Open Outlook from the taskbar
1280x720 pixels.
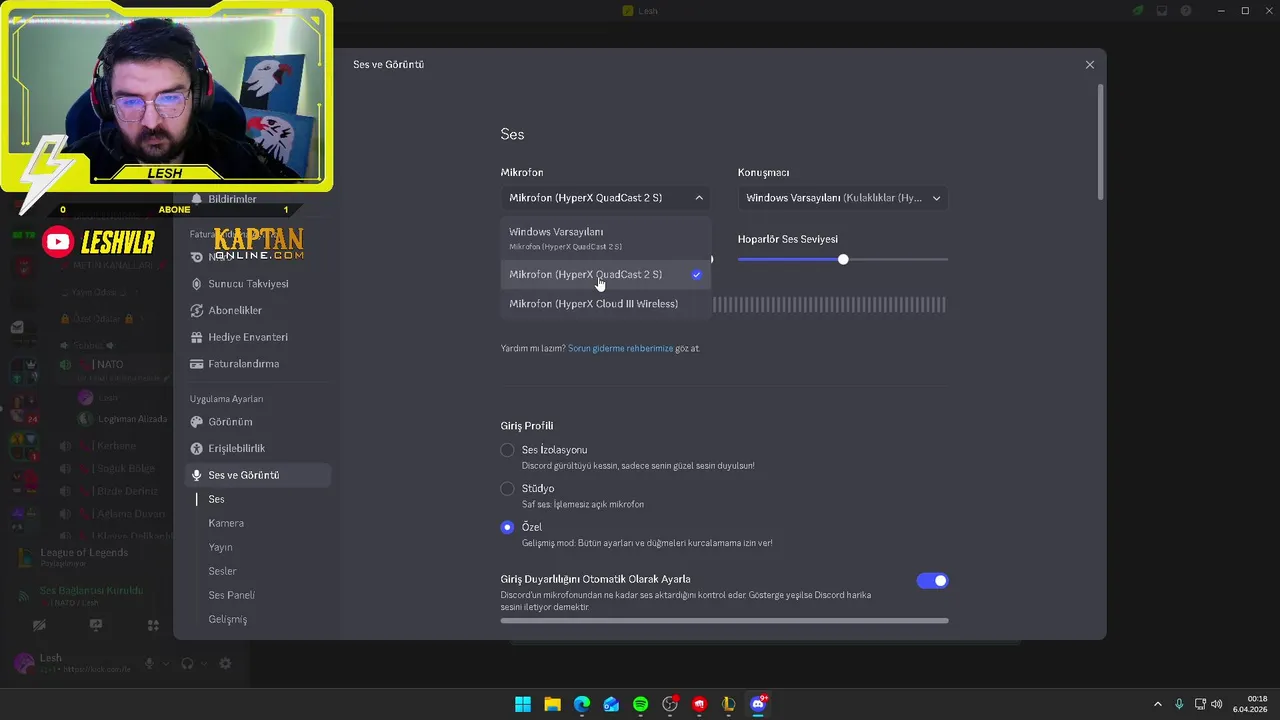click(x=611, y=704)
